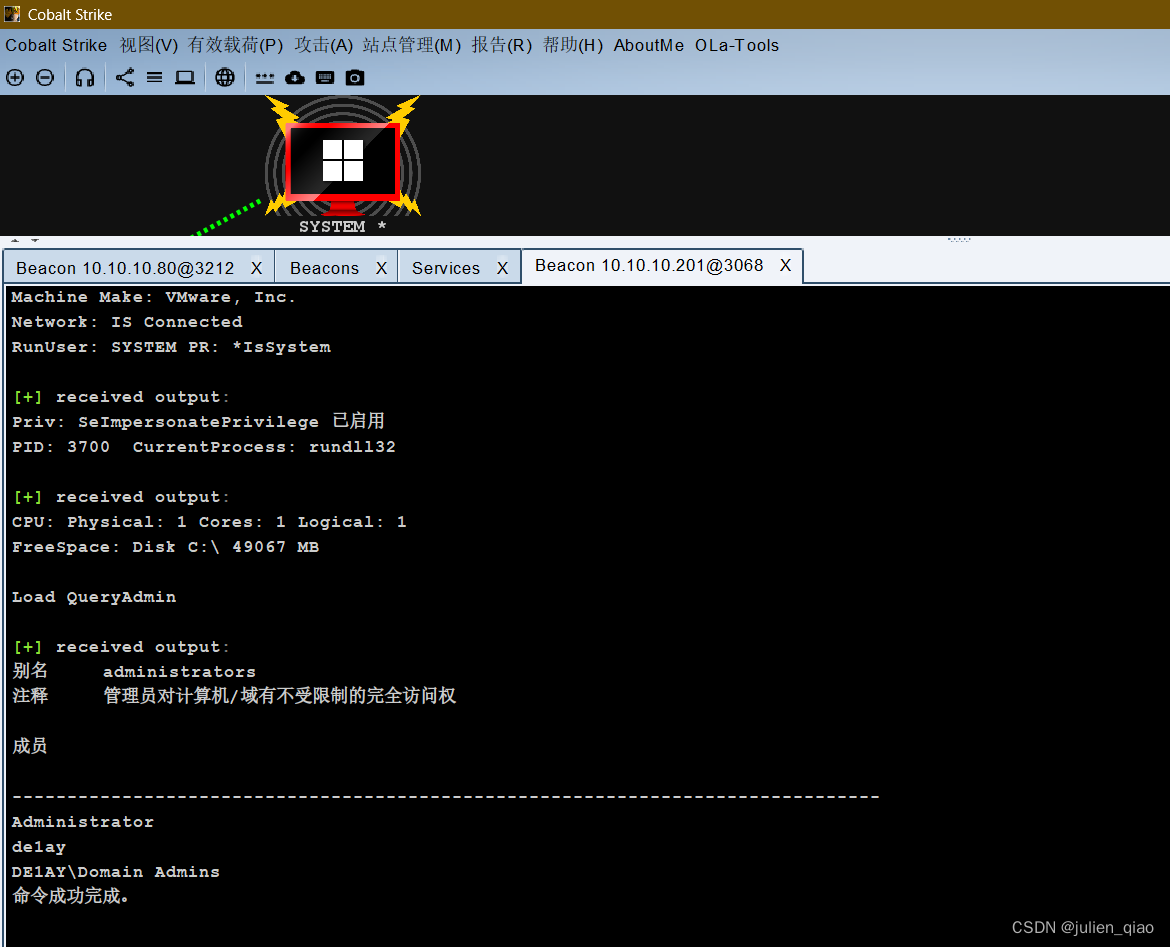Viewport: 1170px width, 947px height.
Task: Open screenshots view camera icon
Action: pos(355,78)
